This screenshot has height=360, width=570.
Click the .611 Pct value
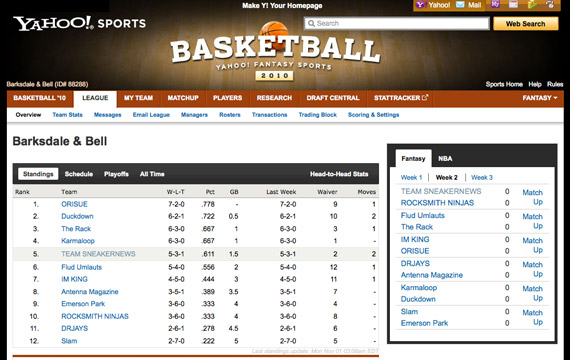208,254
